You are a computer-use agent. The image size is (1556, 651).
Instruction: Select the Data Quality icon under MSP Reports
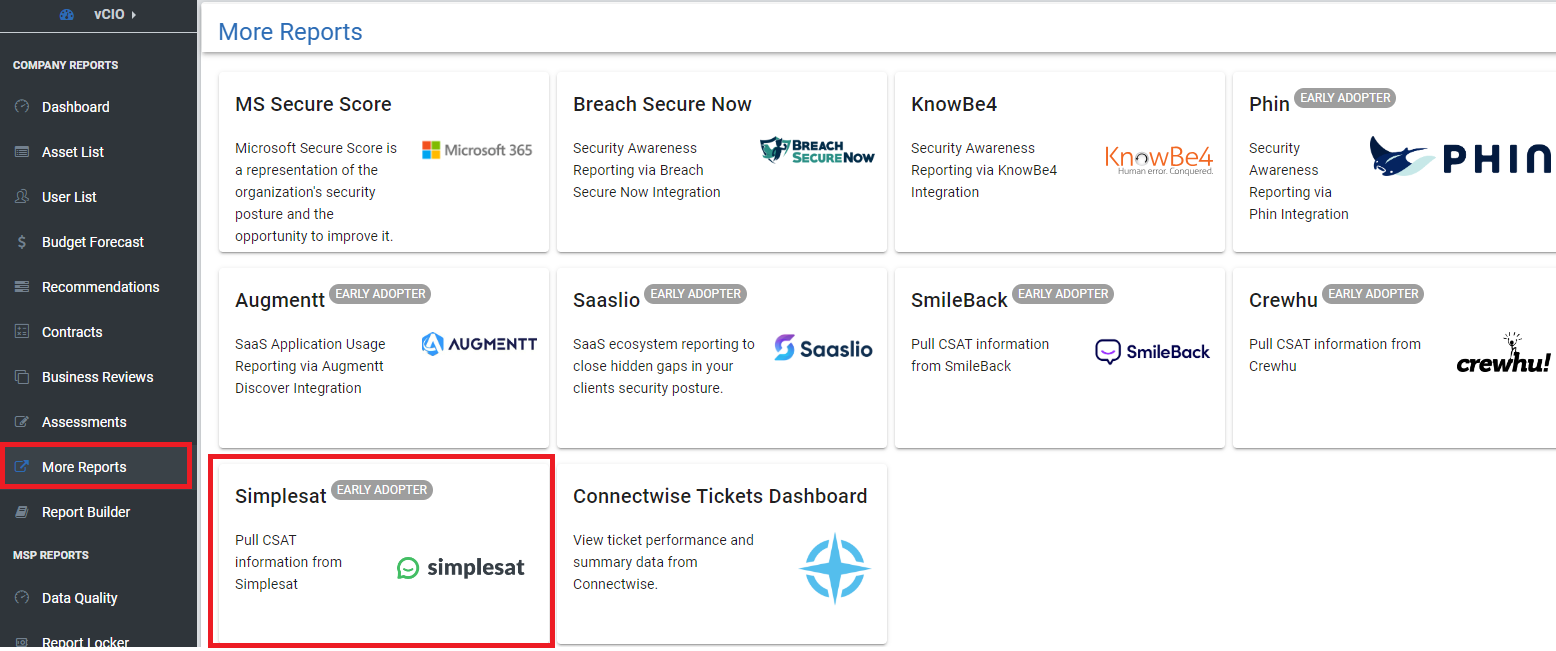[x=20, y=597]
